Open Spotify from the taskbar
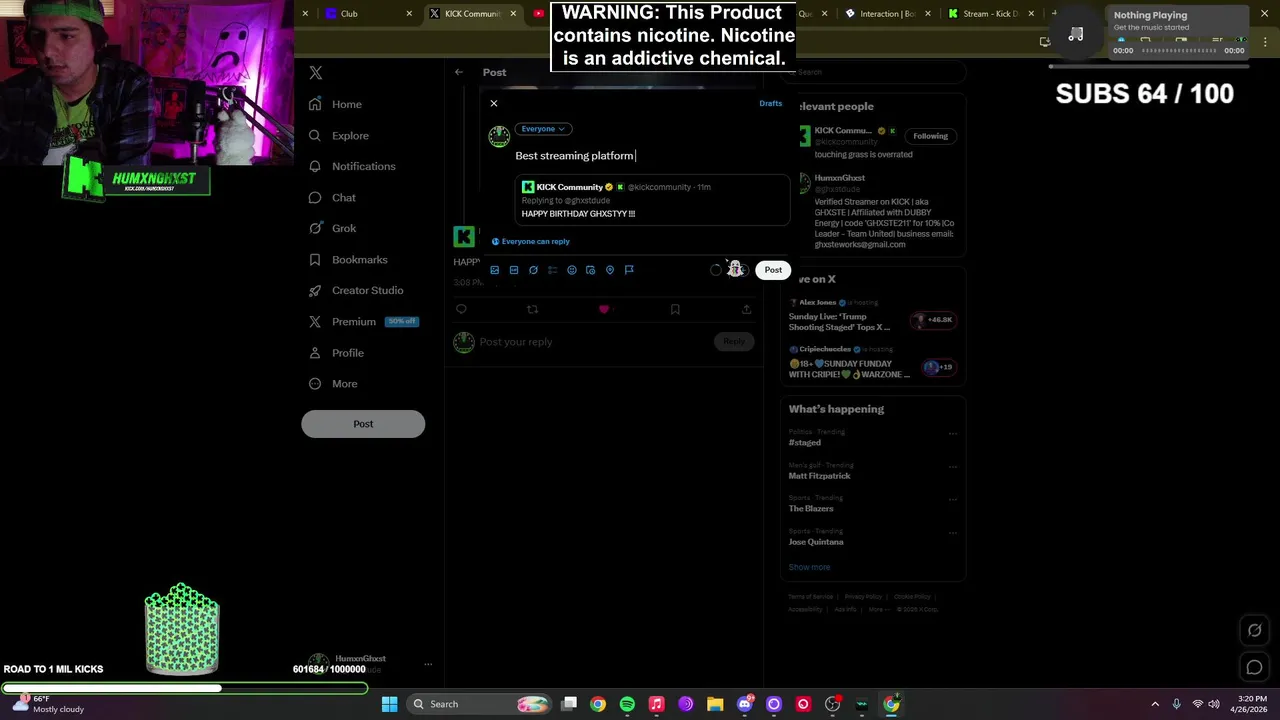This screenshot has width=1280, height=720. 627,704
